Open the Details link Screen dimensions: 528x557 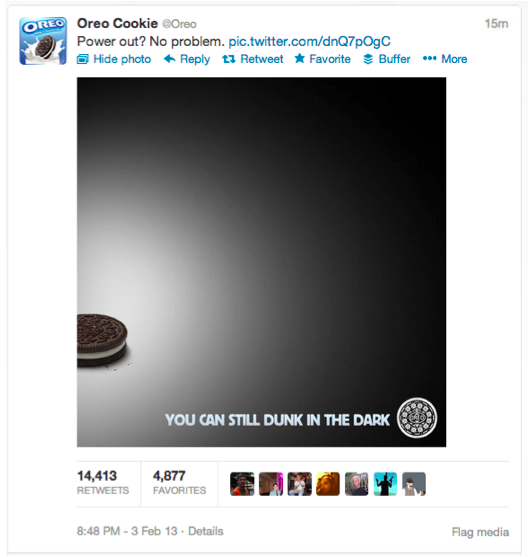[206, 531]
